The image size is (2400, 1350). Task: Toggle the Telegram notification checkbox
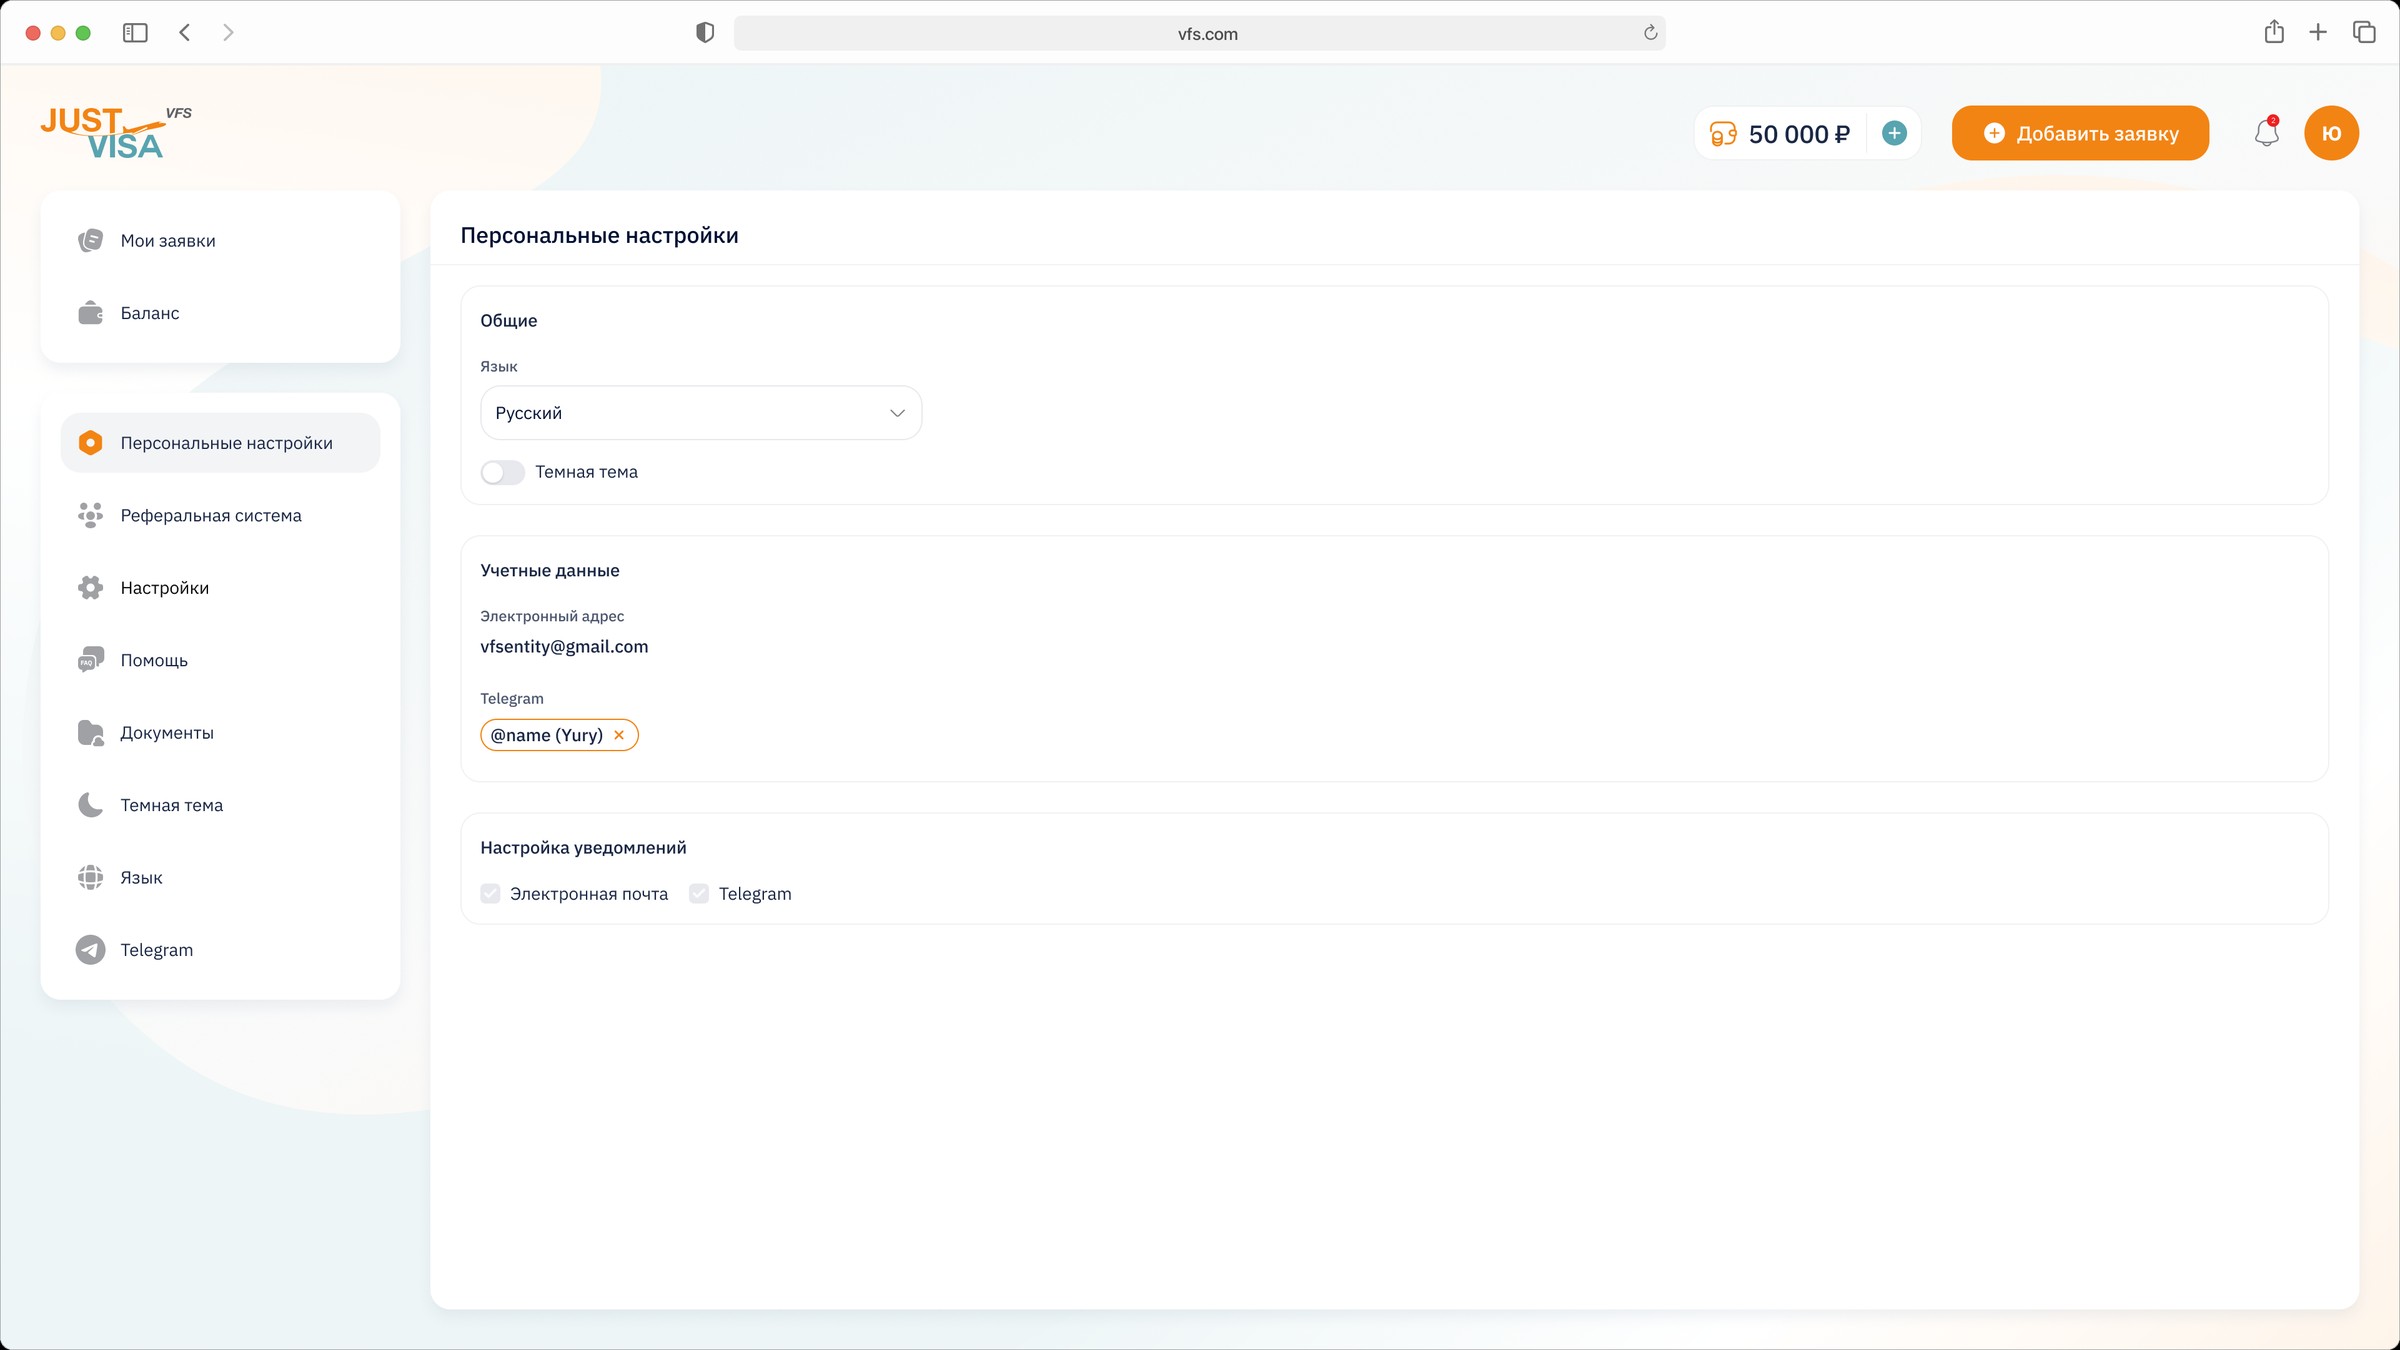[x=699, y=894]
